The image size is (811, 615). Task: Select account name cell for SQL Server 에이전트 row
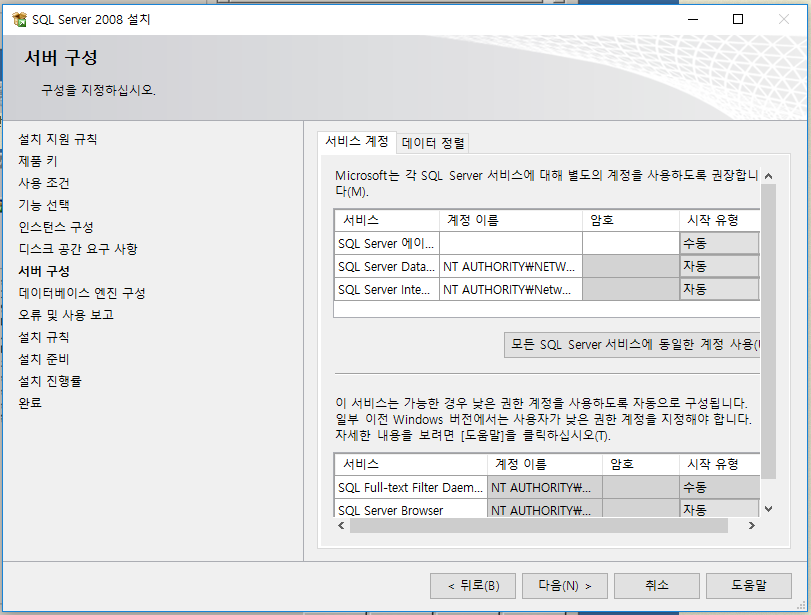tap(510, 243)
